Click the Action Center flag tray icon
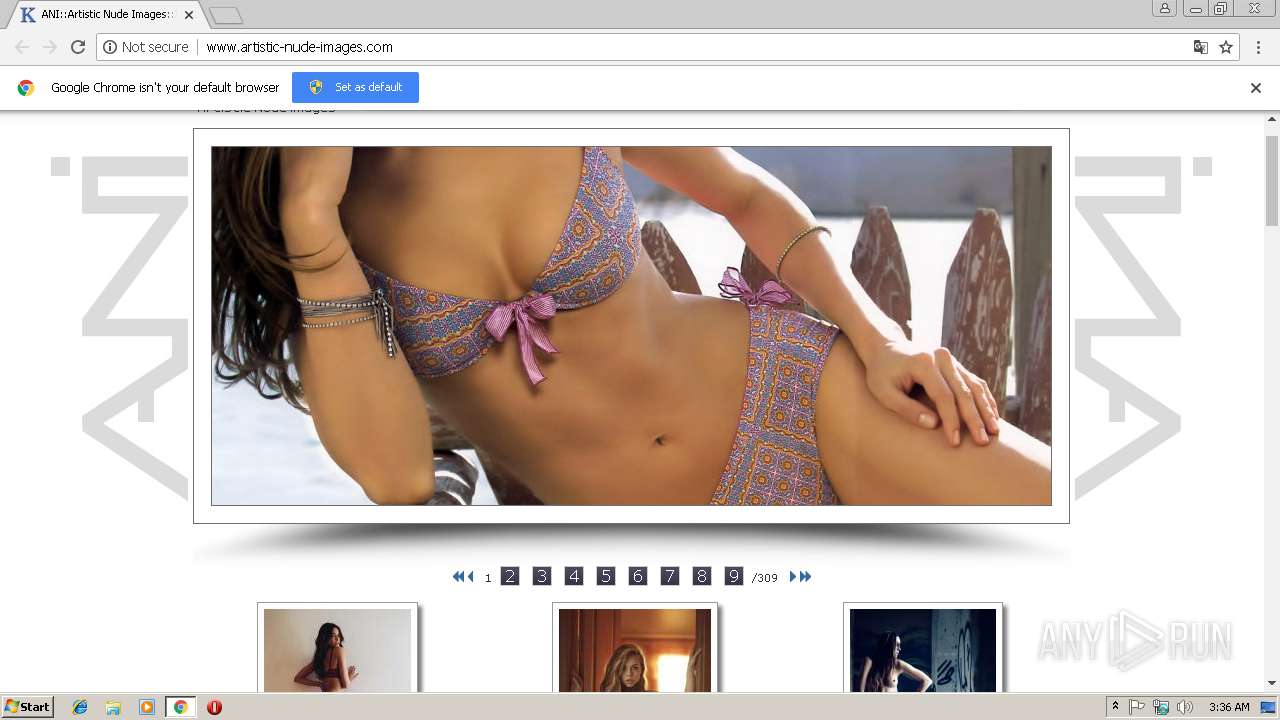 (1137, 707)
